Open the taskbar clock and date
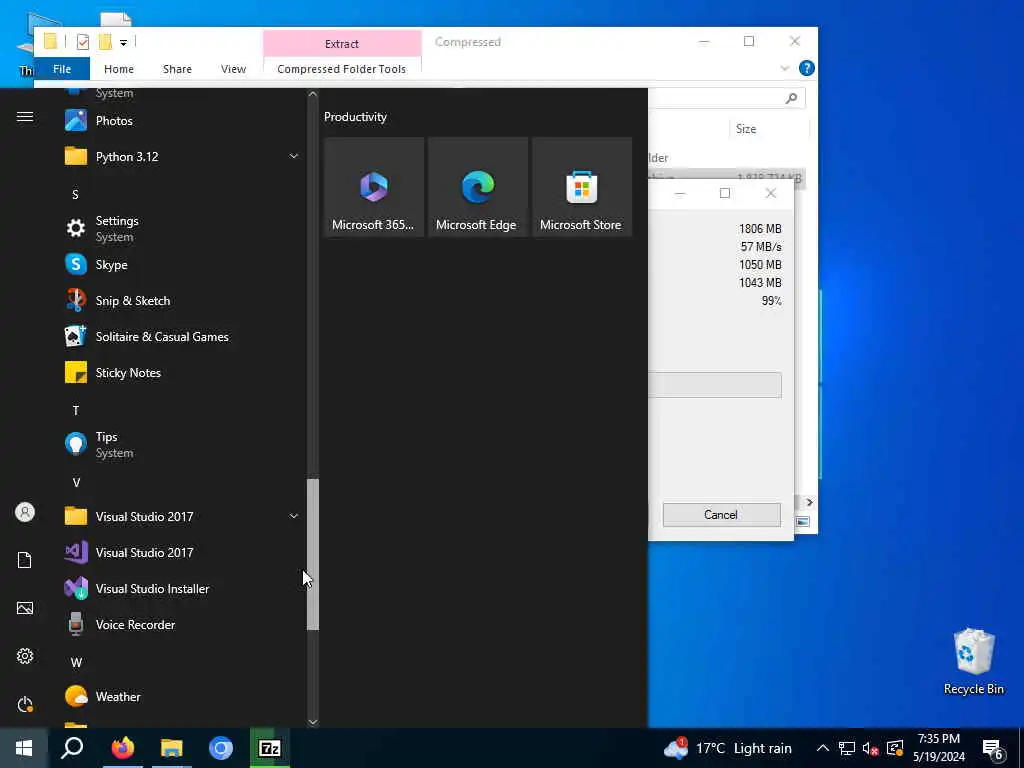1024x768 pixels. (938, 748)
